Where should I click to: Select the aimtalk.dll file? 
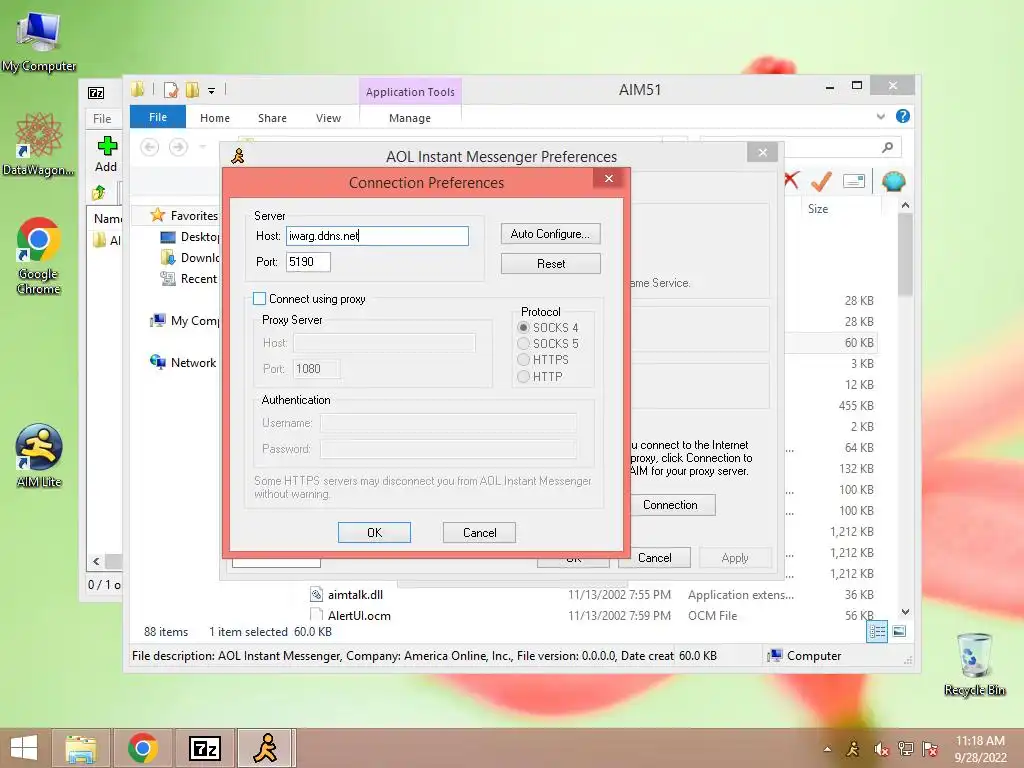[x=355, y=595]
